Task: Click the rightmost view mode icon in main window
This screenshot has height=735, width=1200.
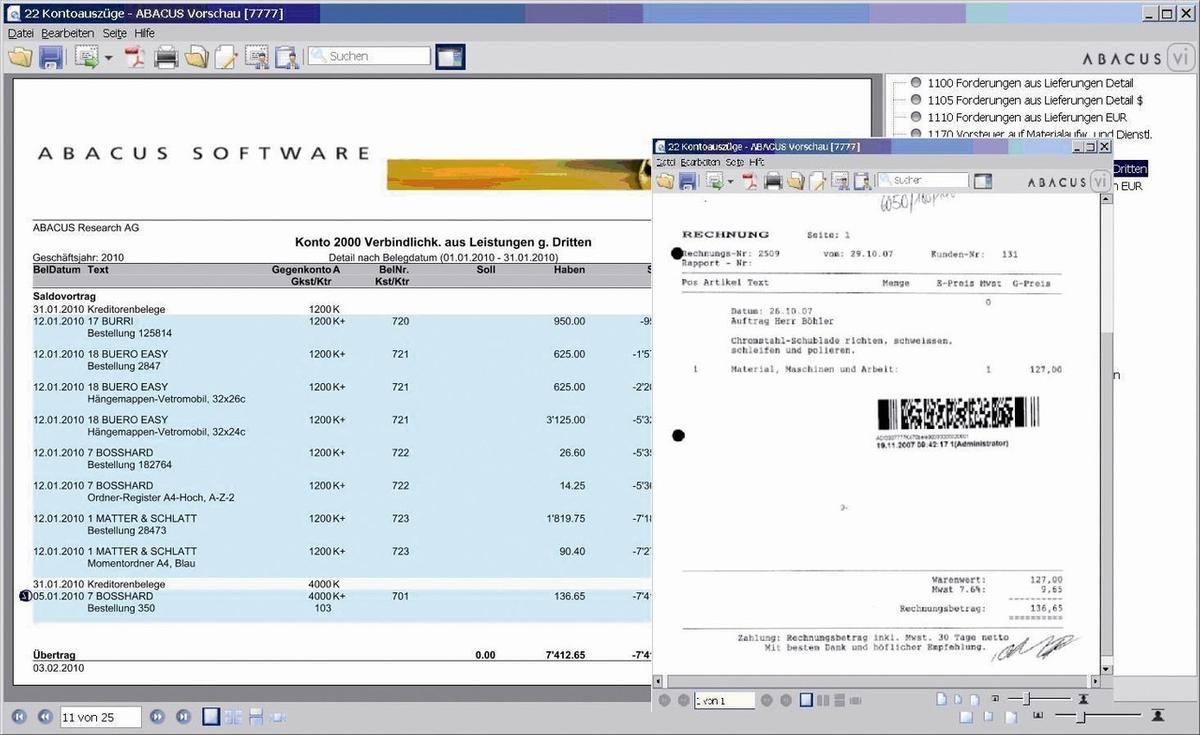Action: [277, 716]
